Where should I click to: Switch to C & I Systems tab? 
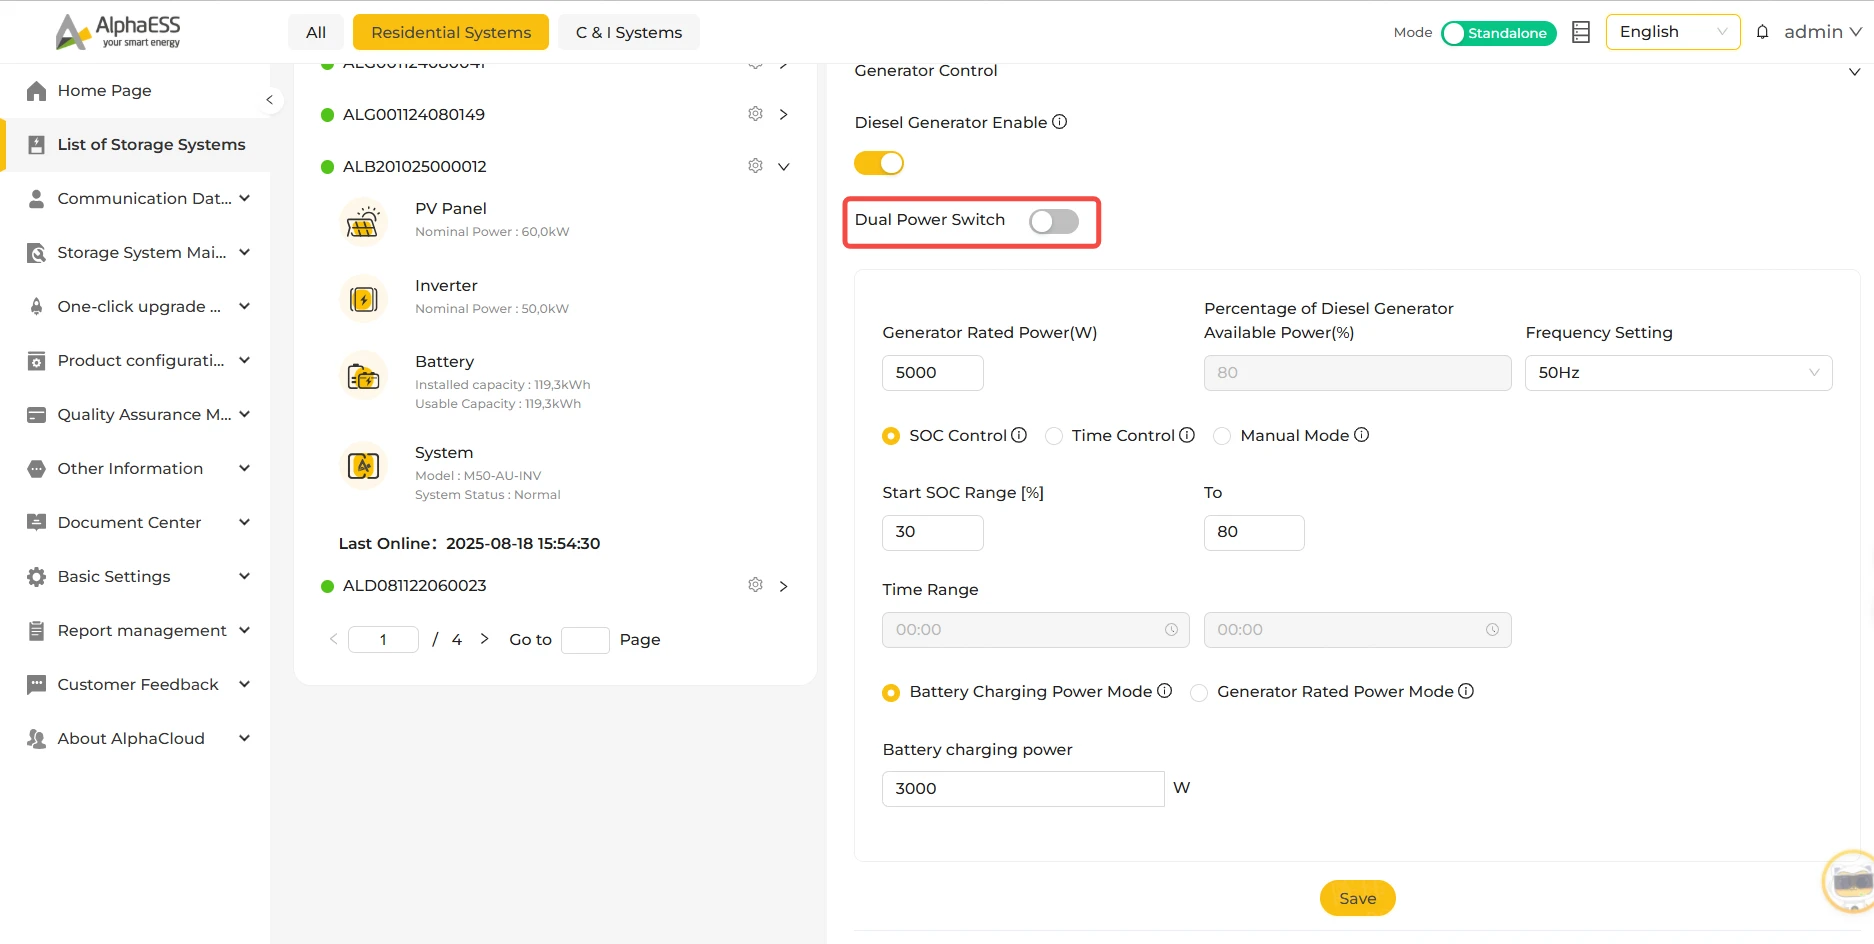[x=629, y=32]
